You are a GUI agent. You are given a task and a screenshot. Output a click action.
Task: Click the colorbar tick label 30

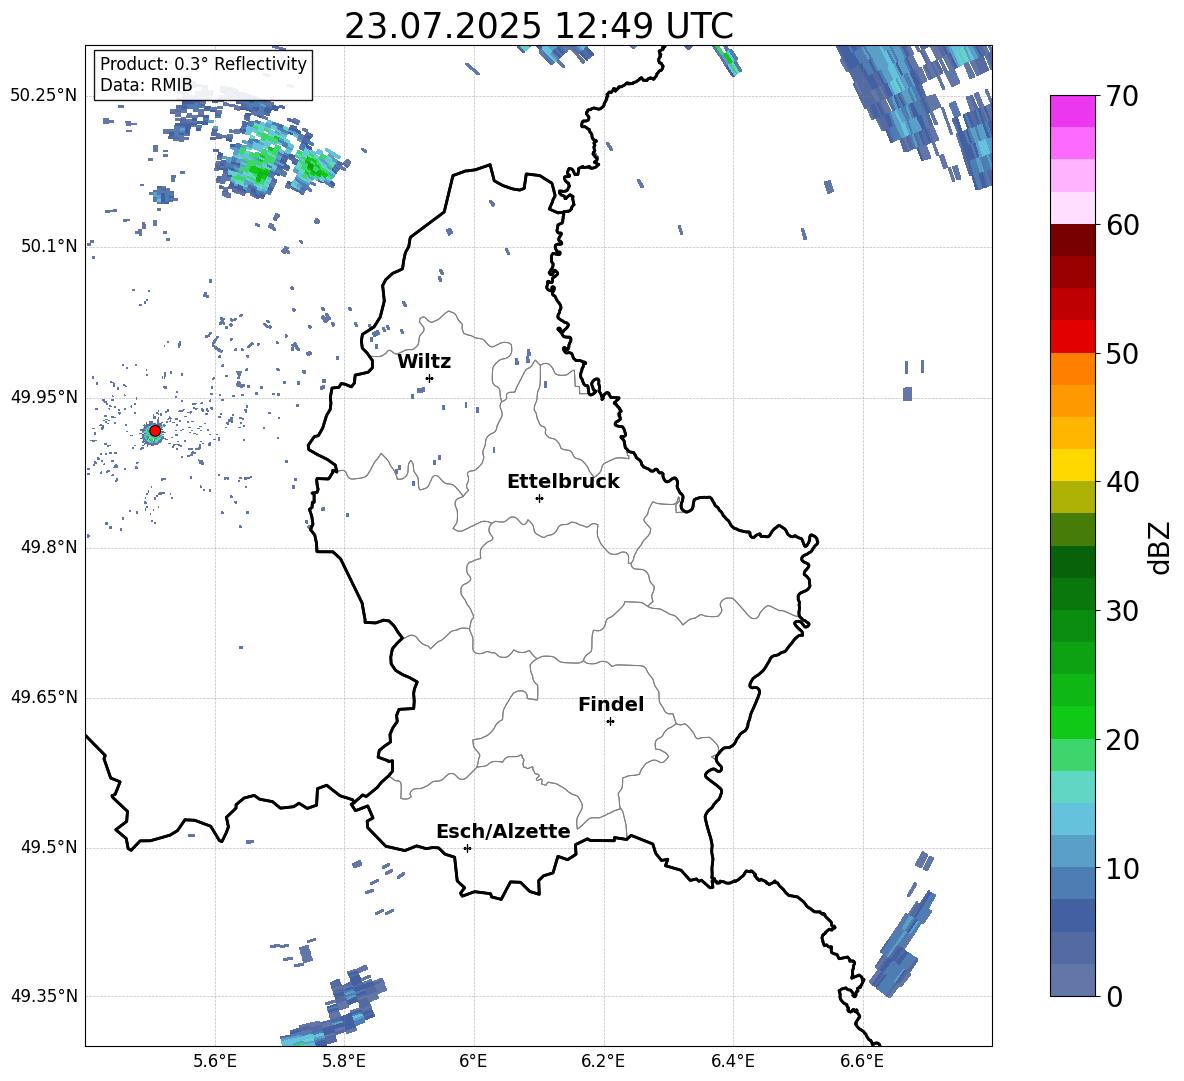(1122, 611)
